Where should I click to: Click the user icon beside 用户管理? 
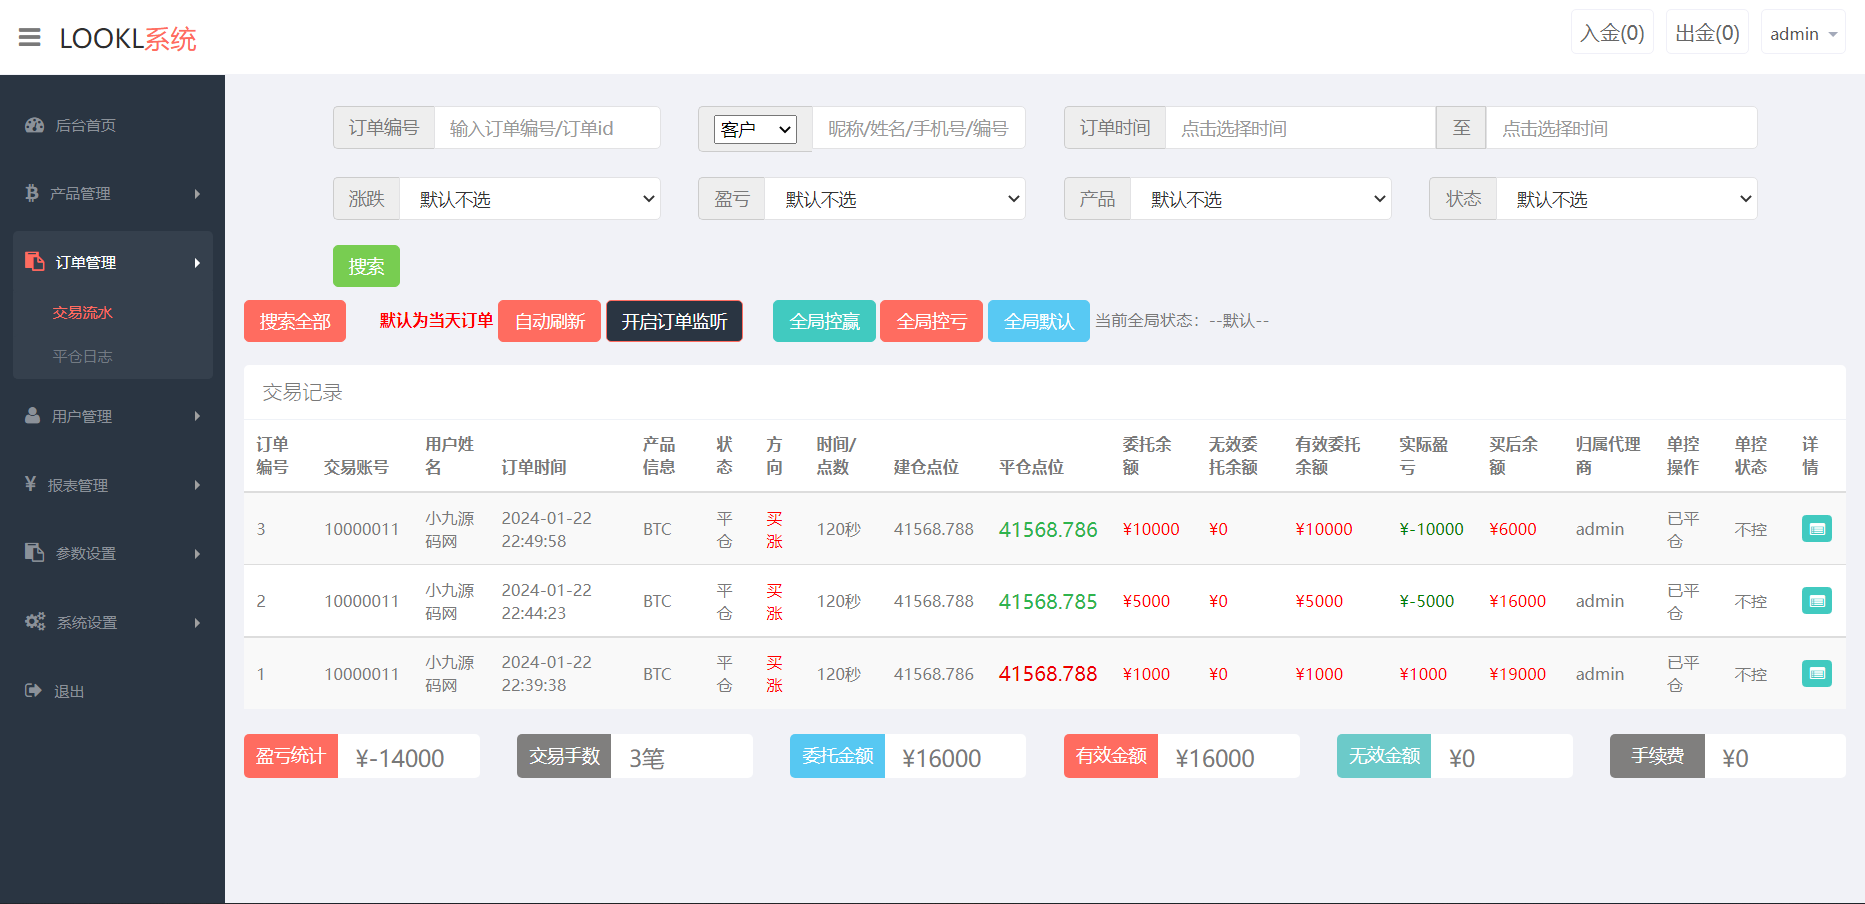tap(33, 415)
